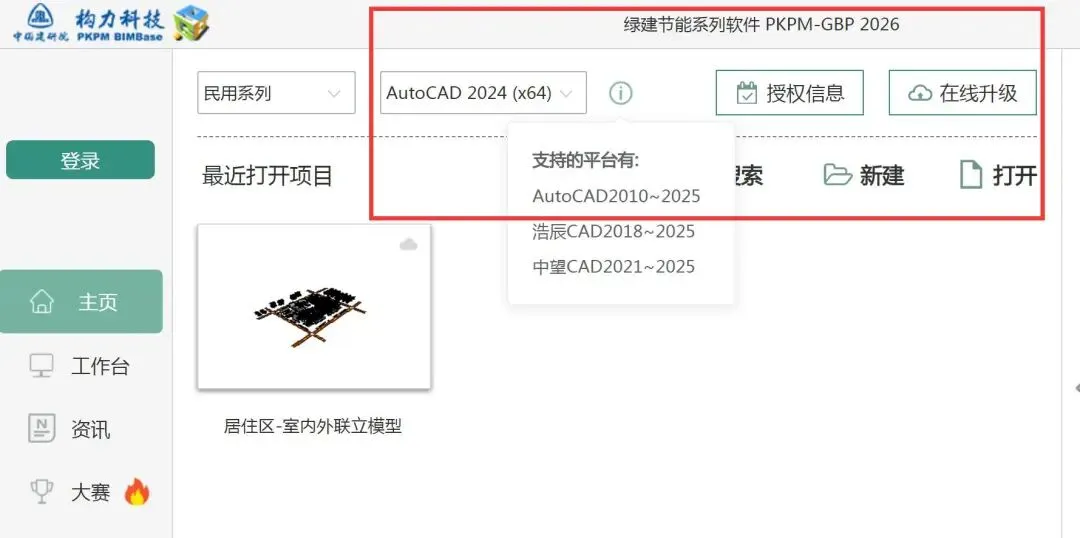The image size is (1080, 538).
Task: Click the folder icon for 新建
Action: point(838,175)
